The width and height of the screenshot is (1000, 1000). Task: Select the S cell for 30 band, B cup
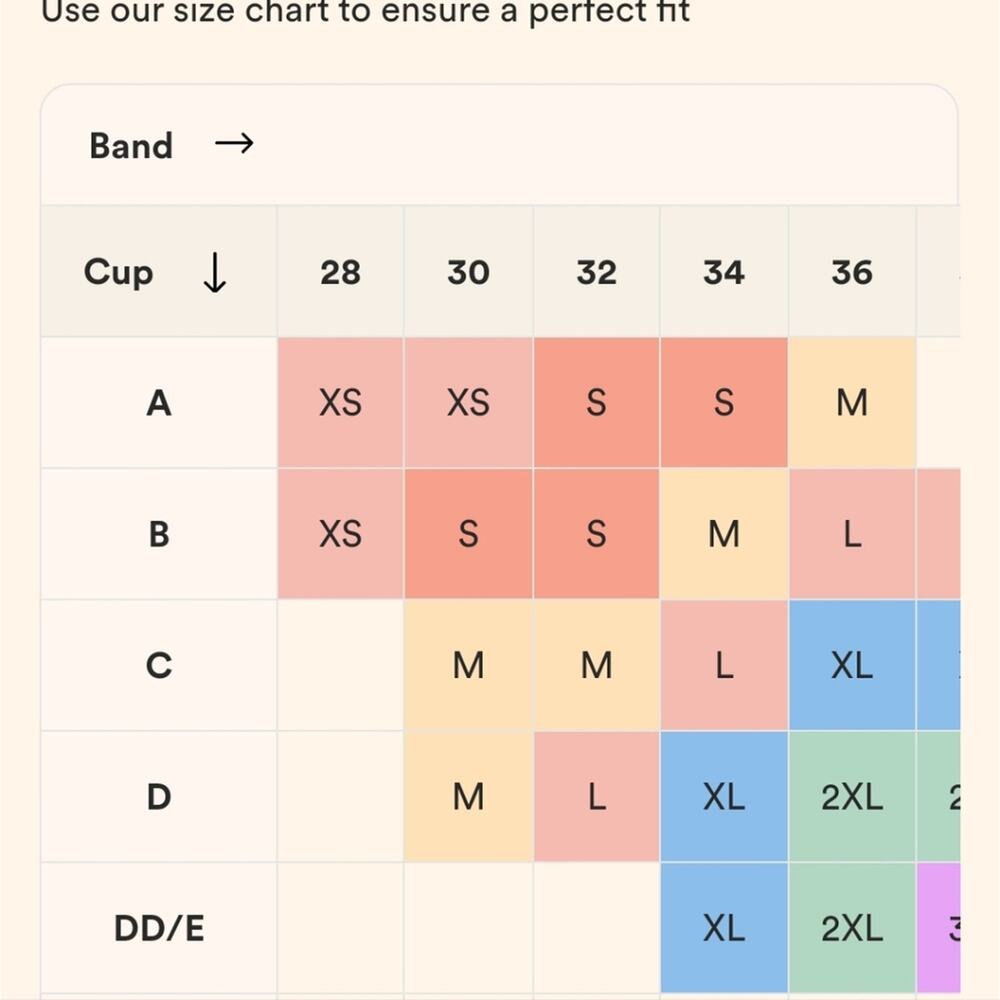tap(468, 534)
